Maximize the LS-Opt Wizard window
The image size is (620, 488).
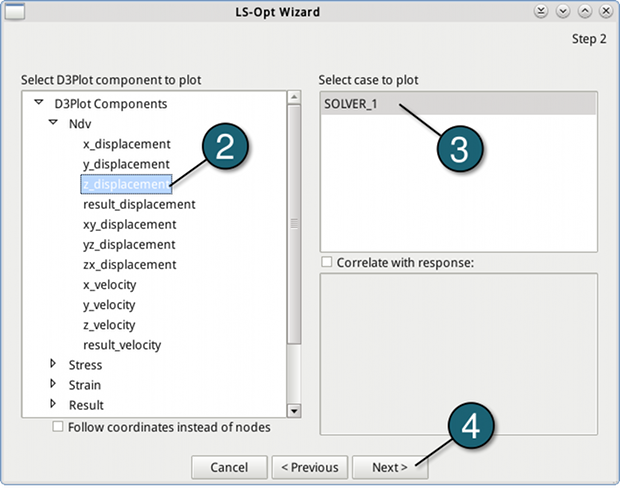click(584, 11)
